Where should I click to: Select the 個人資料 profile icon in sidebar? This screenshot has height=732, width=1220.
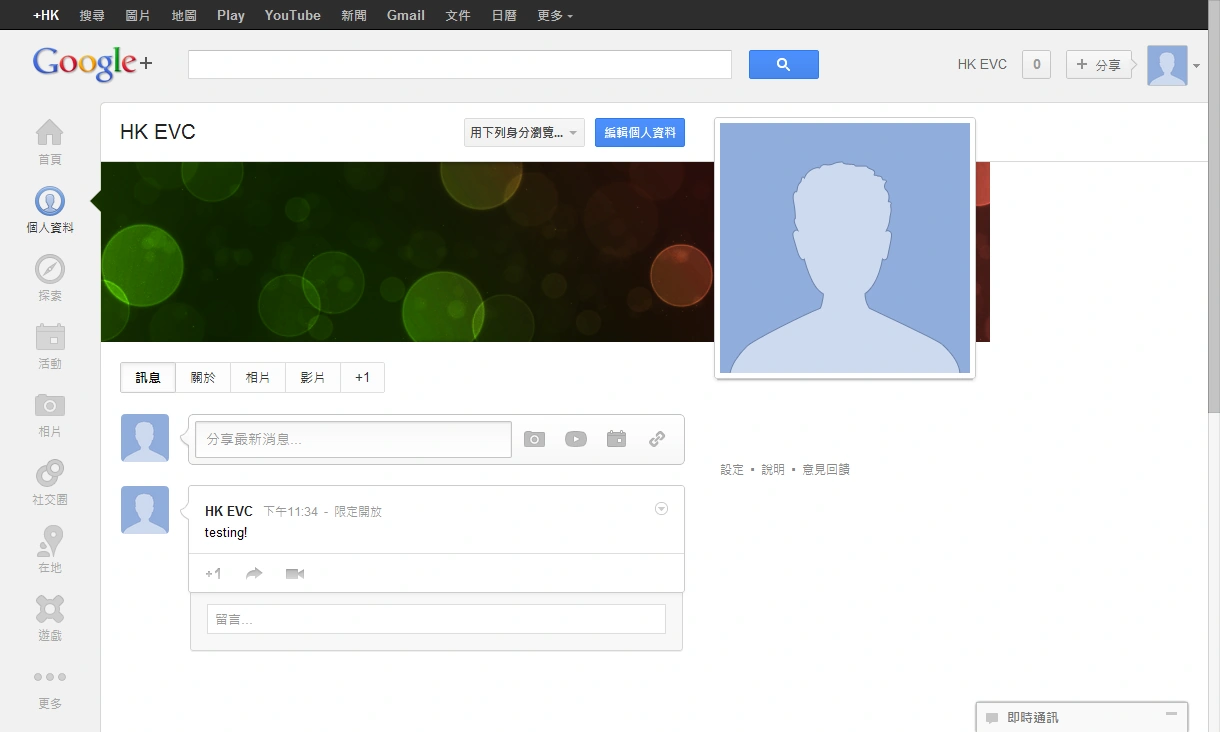49,201
